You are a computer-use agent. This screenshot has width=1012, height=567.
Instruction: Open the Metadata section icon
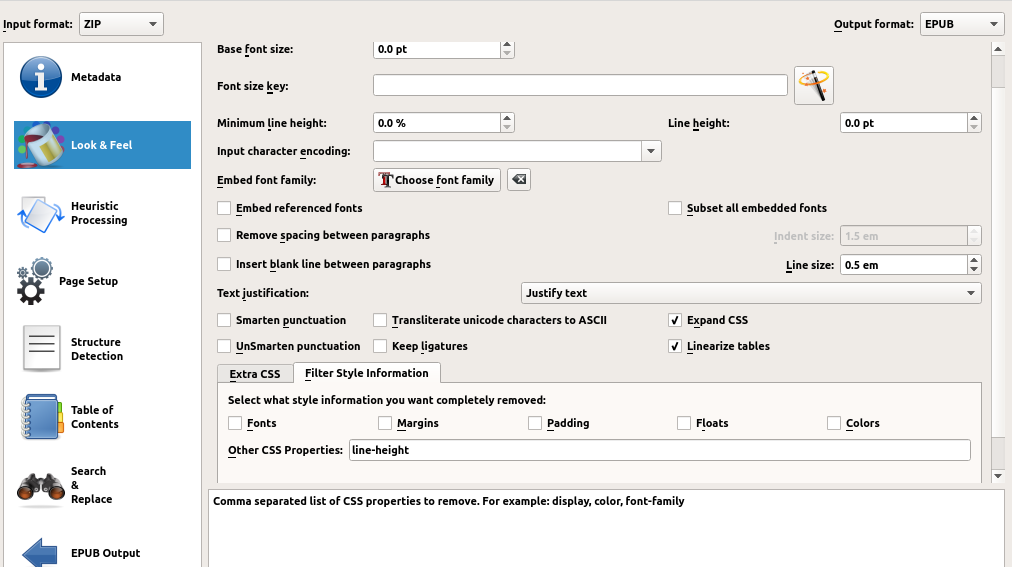(41, 77)
